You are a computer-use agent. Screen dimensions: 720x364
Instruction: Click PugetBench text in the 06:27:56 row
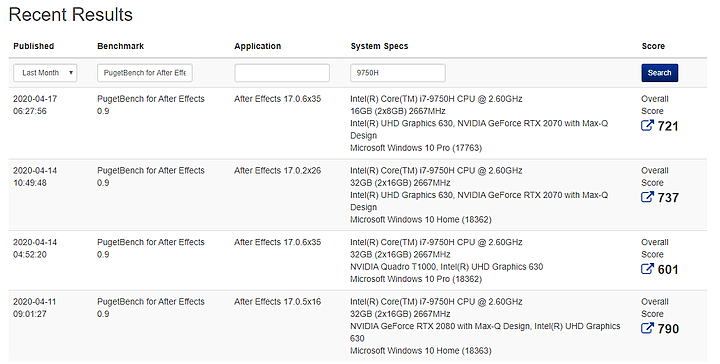[x=151, y=105]
